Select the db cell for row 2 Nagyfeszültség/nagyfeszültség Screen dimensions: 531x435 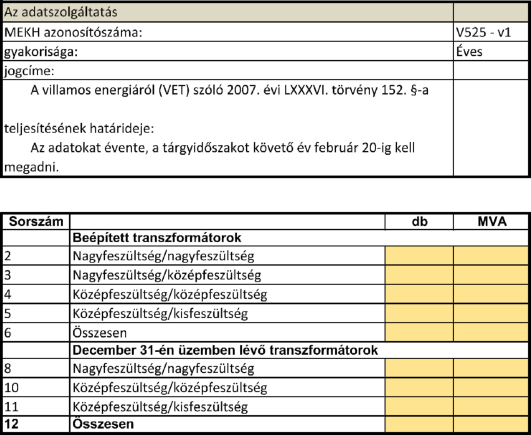(419, 256)
